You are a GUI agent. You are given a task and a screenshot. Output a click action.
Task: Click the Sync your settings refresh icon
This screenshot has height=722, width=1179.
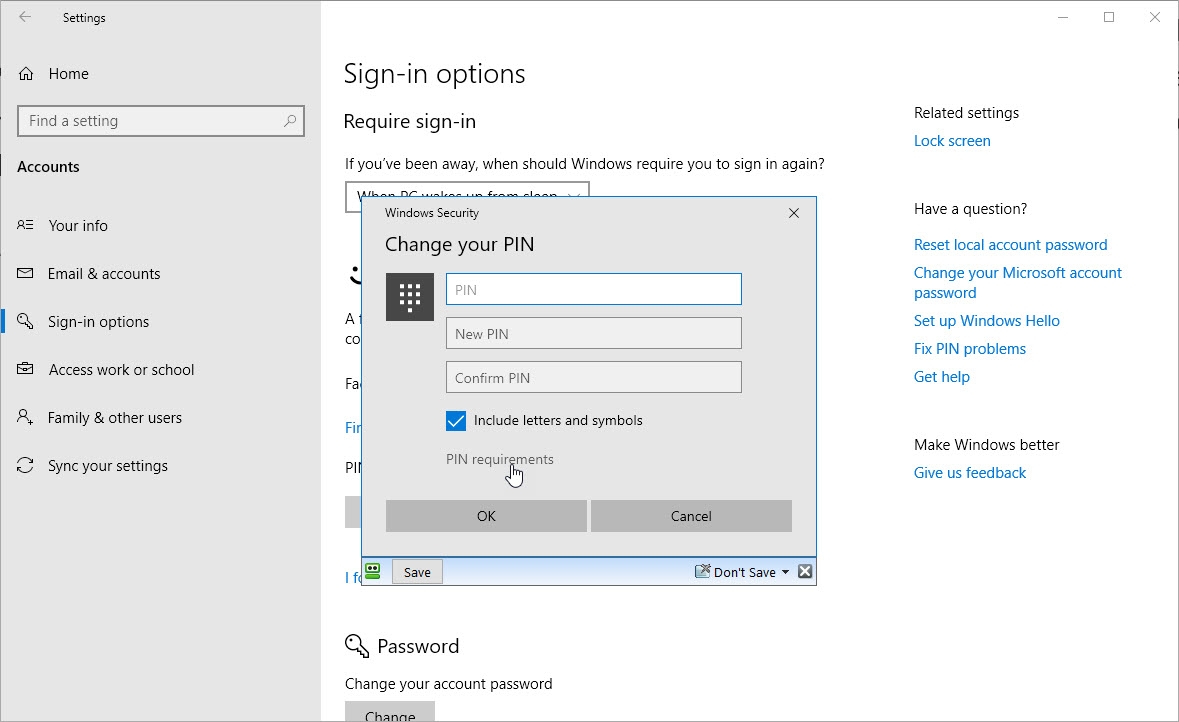point(25,465)
